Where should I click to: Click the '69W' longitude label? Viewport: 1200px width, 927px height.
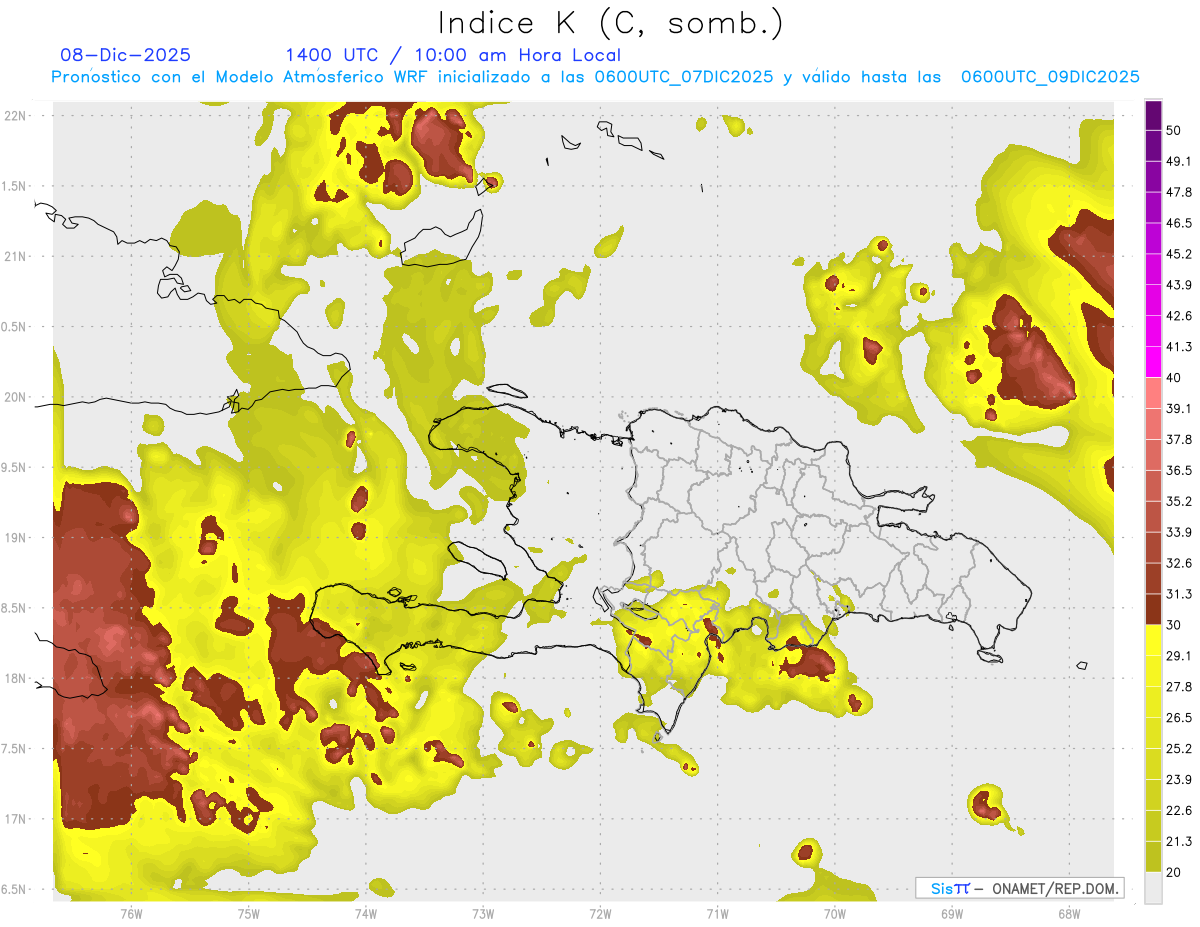click(x=952, y=914)
